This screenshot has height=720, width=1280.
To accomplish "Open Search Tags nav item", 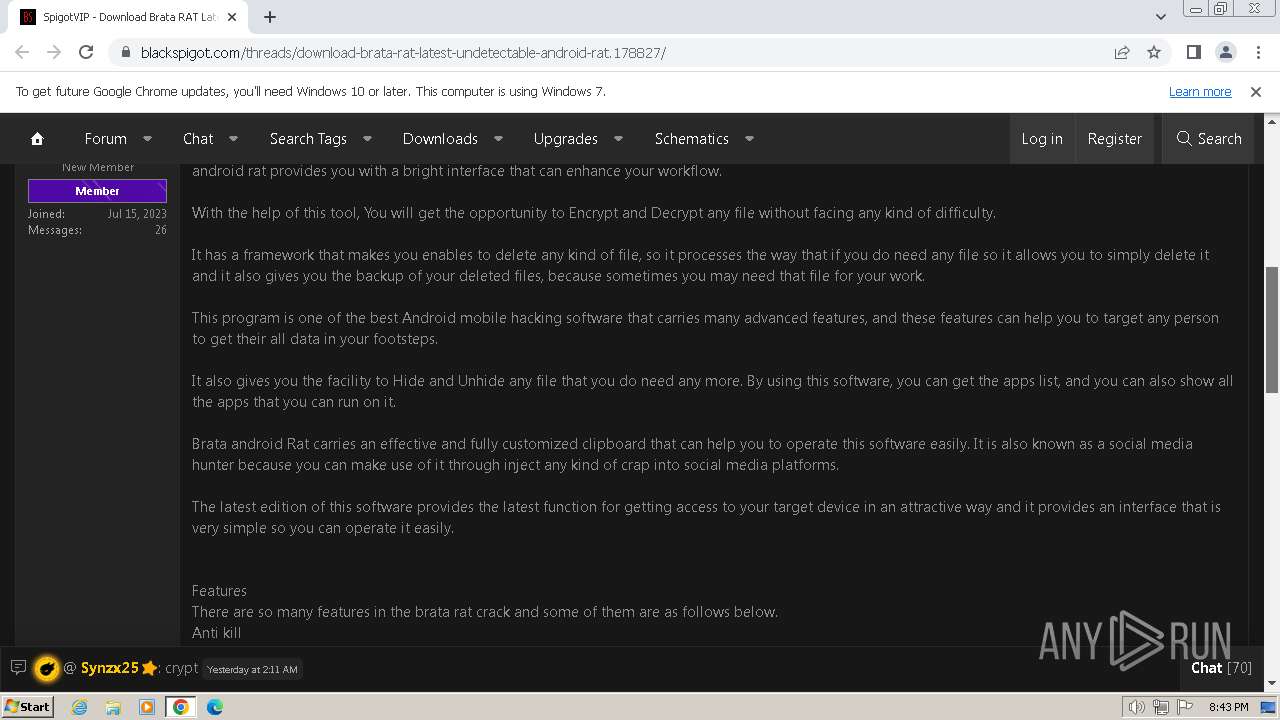I will click(308, 139).
